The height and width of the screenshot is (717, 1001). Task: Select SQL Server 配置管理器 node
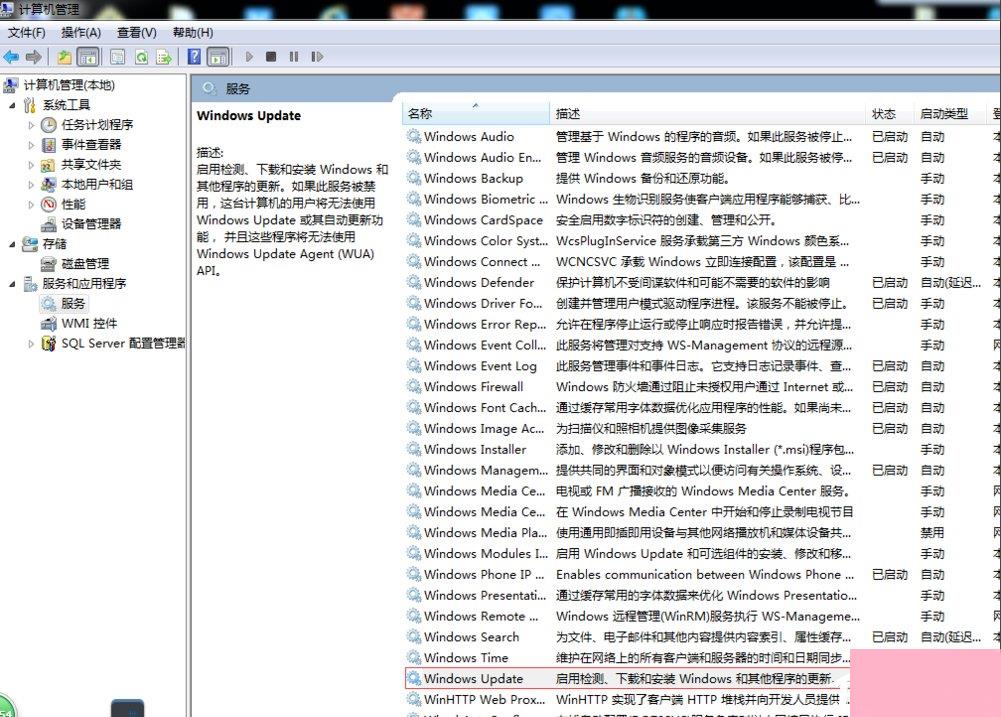pyautogui.click(x=123, y=343)
